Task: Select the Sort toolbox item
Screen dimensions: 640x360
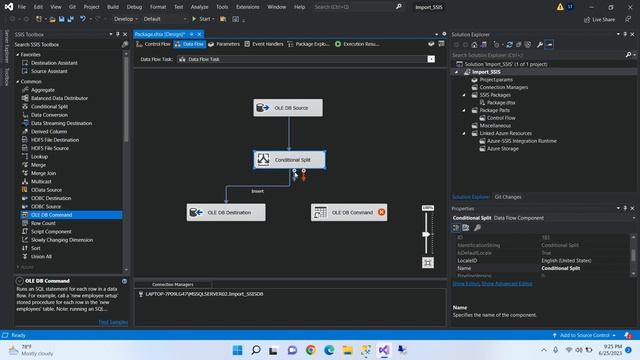Action: point(36,248)
